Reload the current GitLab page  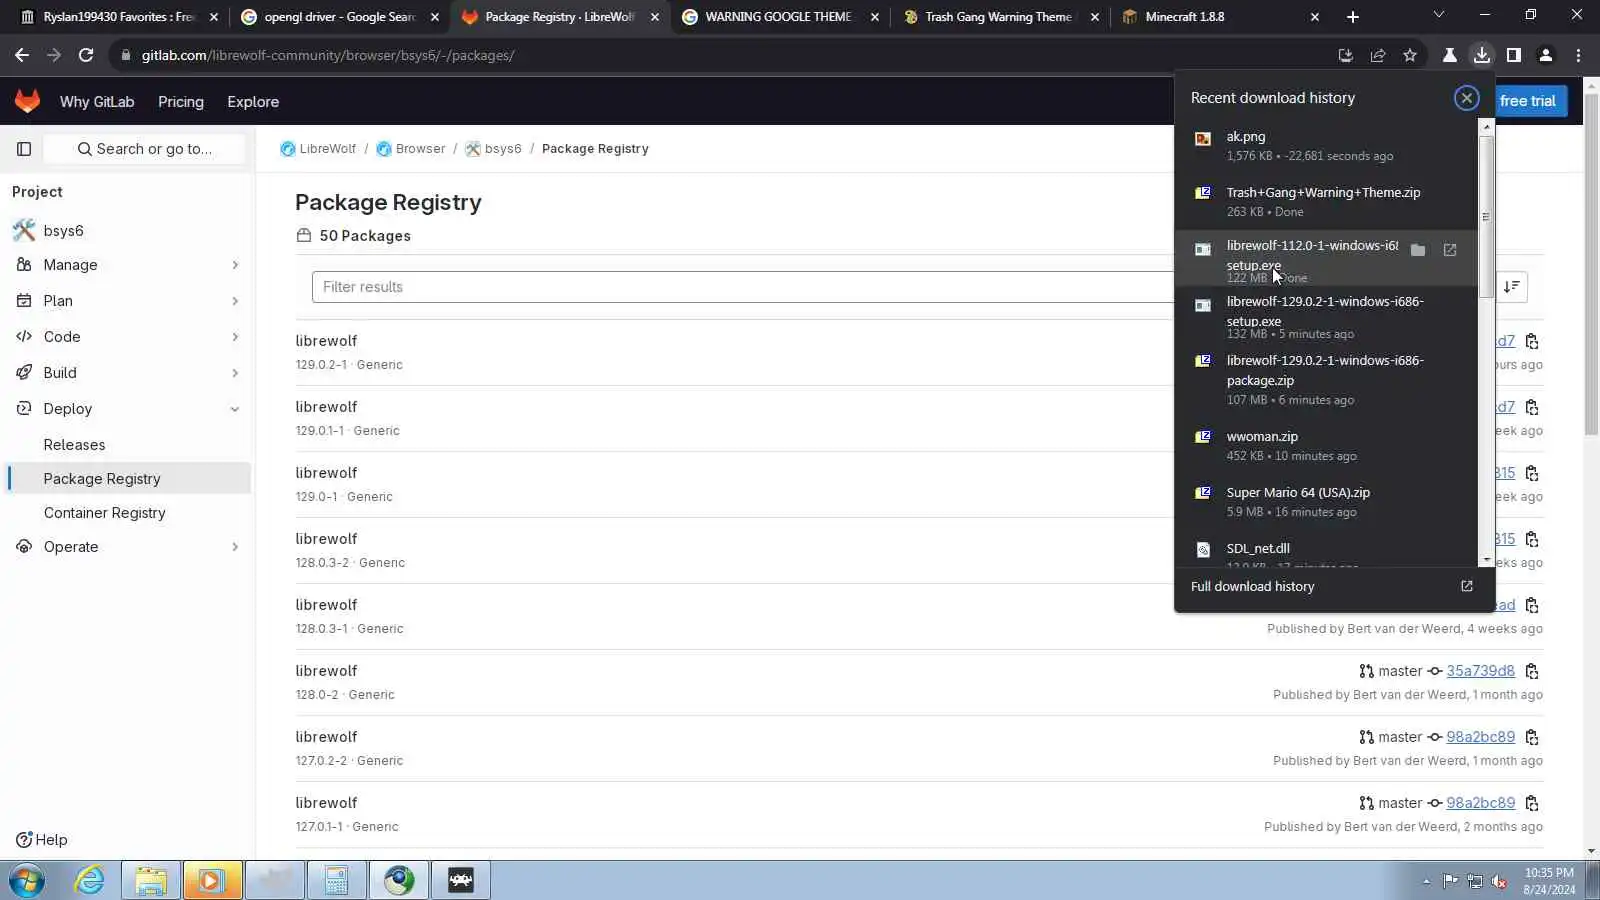[86, 55]
